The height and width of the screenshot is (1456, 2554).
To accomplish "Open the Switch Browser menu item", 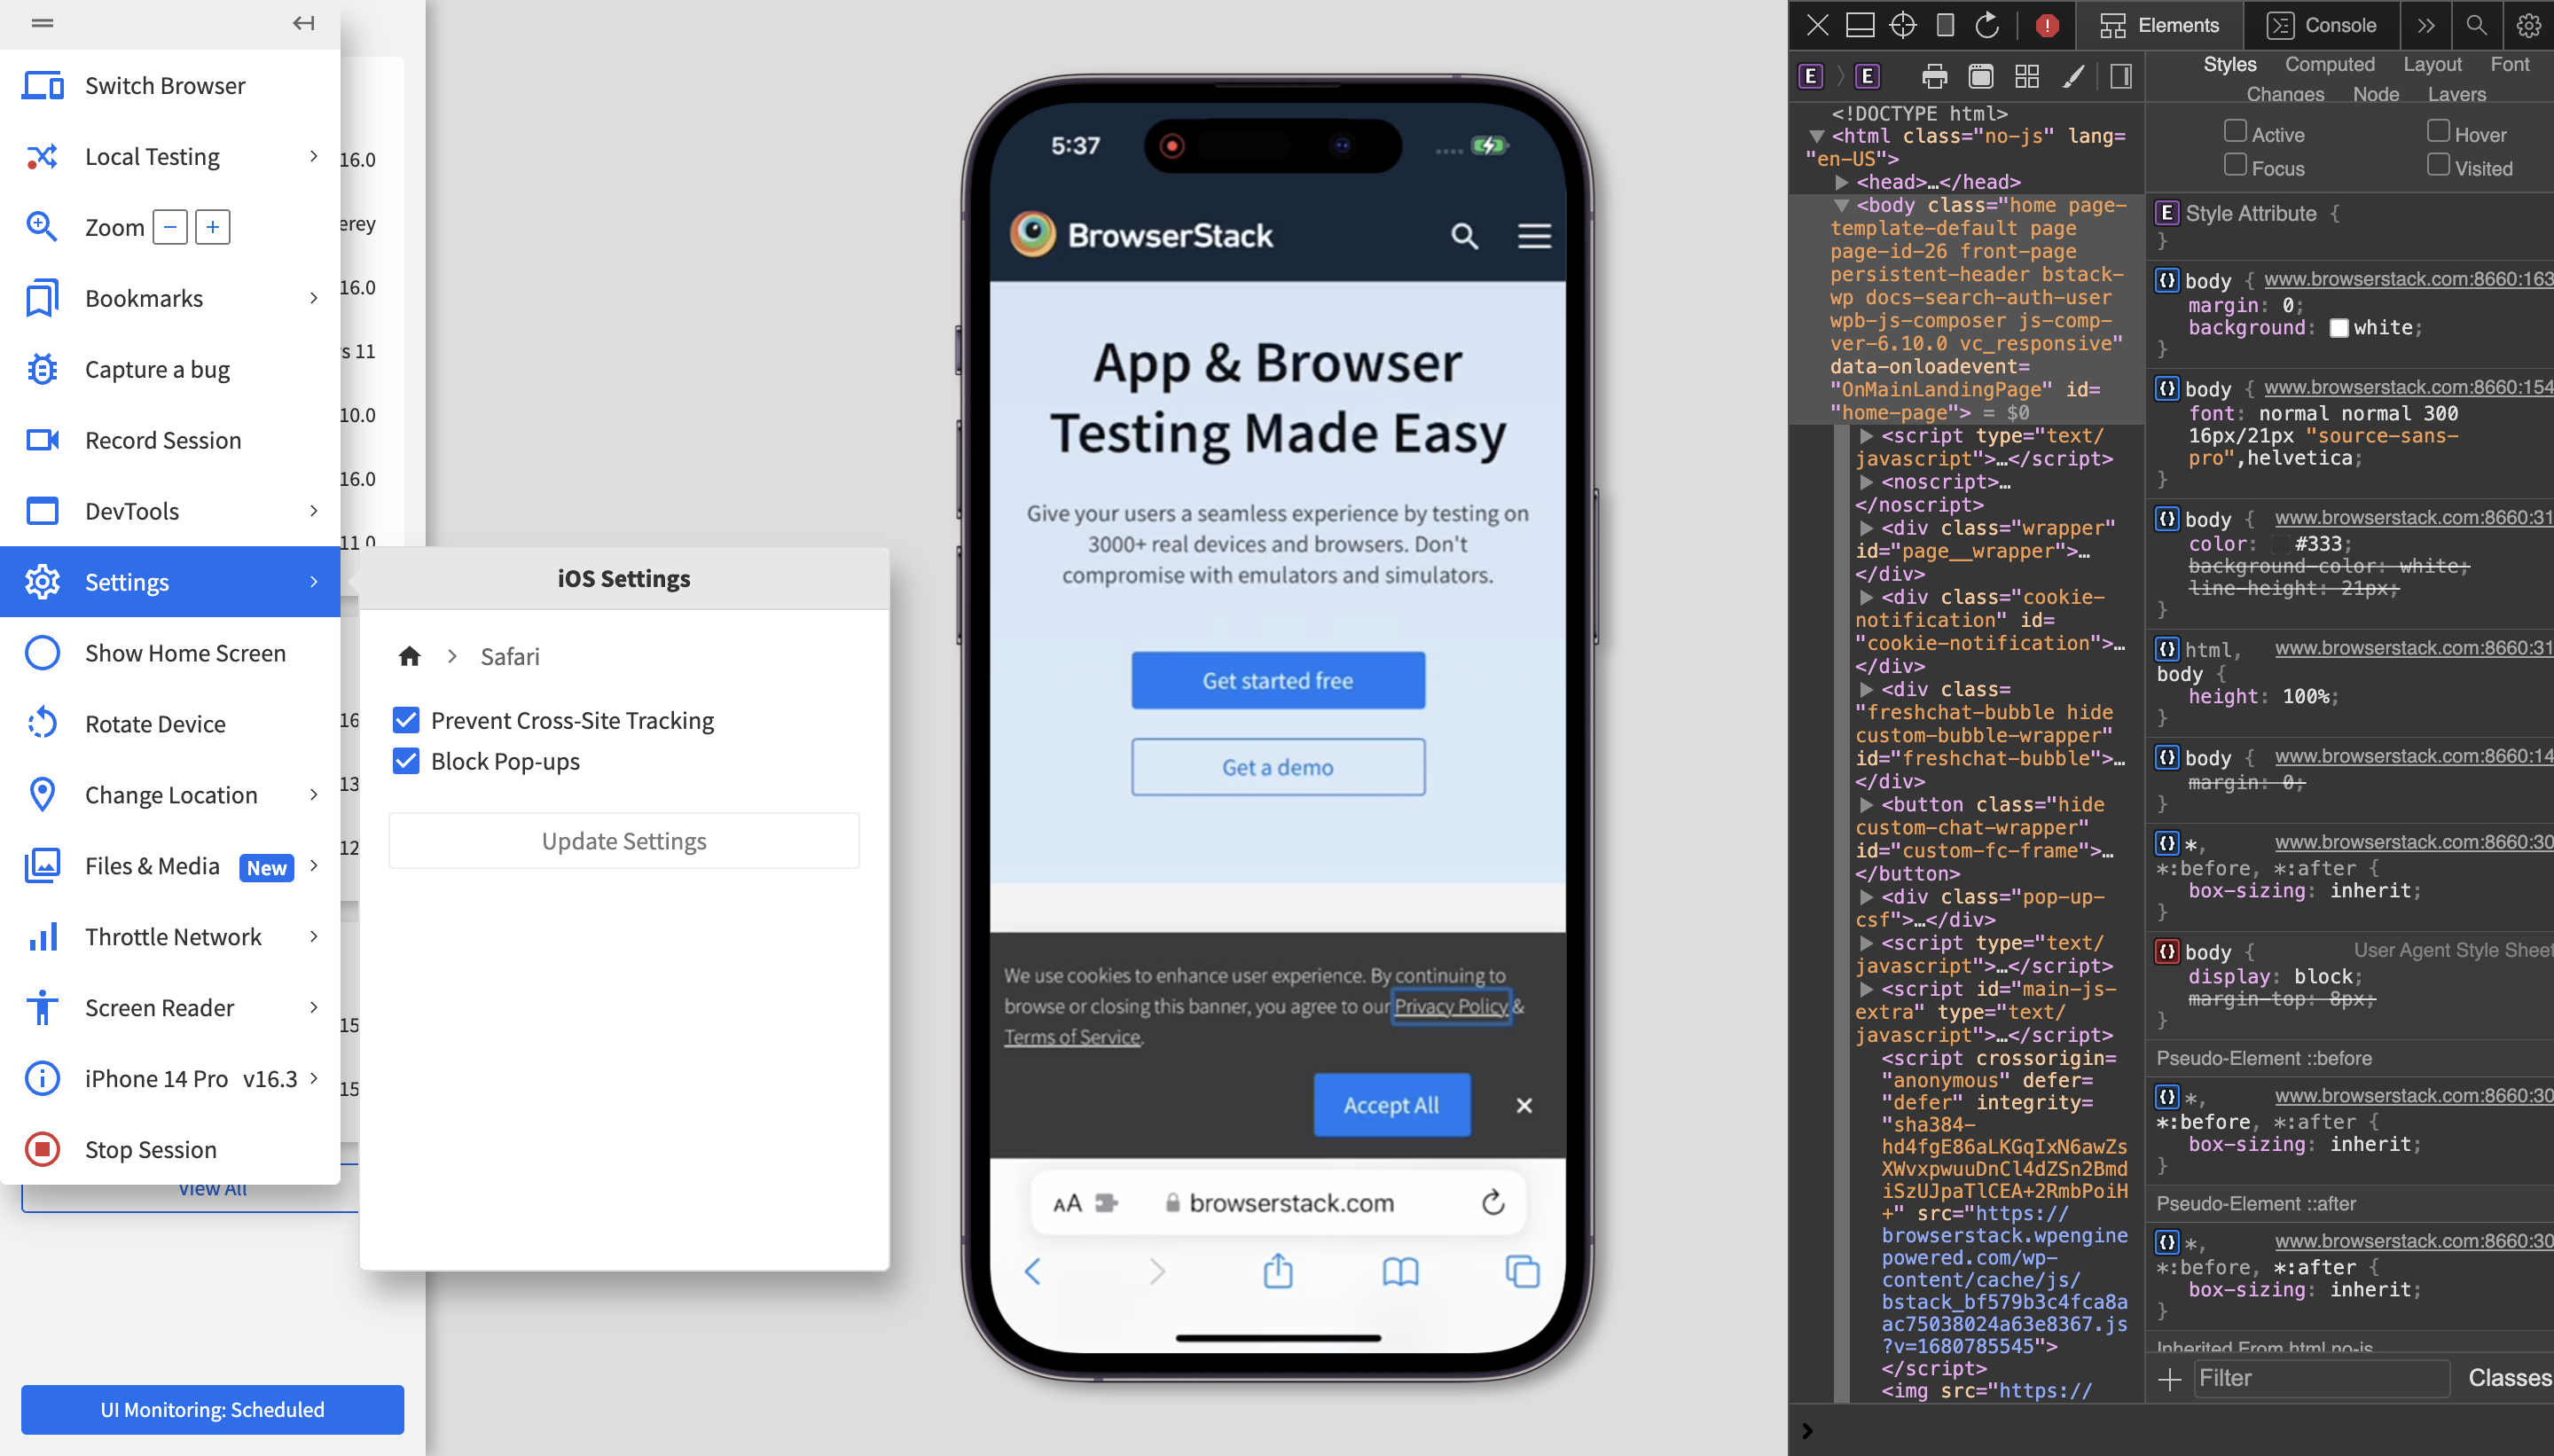I will coord(165,84).
